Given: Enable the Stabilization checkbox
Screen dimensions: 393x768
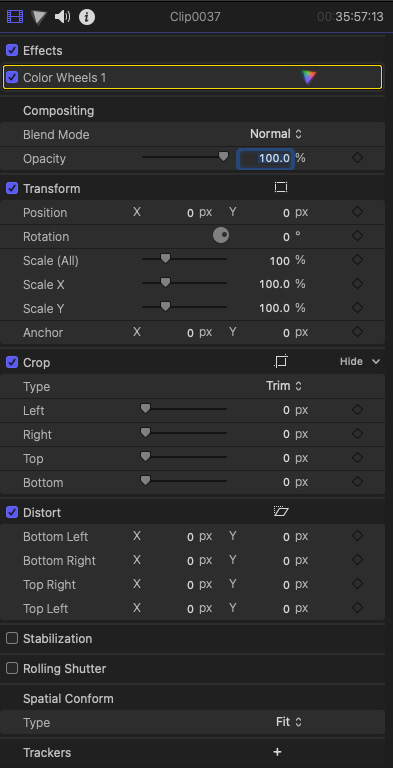Looking at the screenshot, I should tap(12, 638).
